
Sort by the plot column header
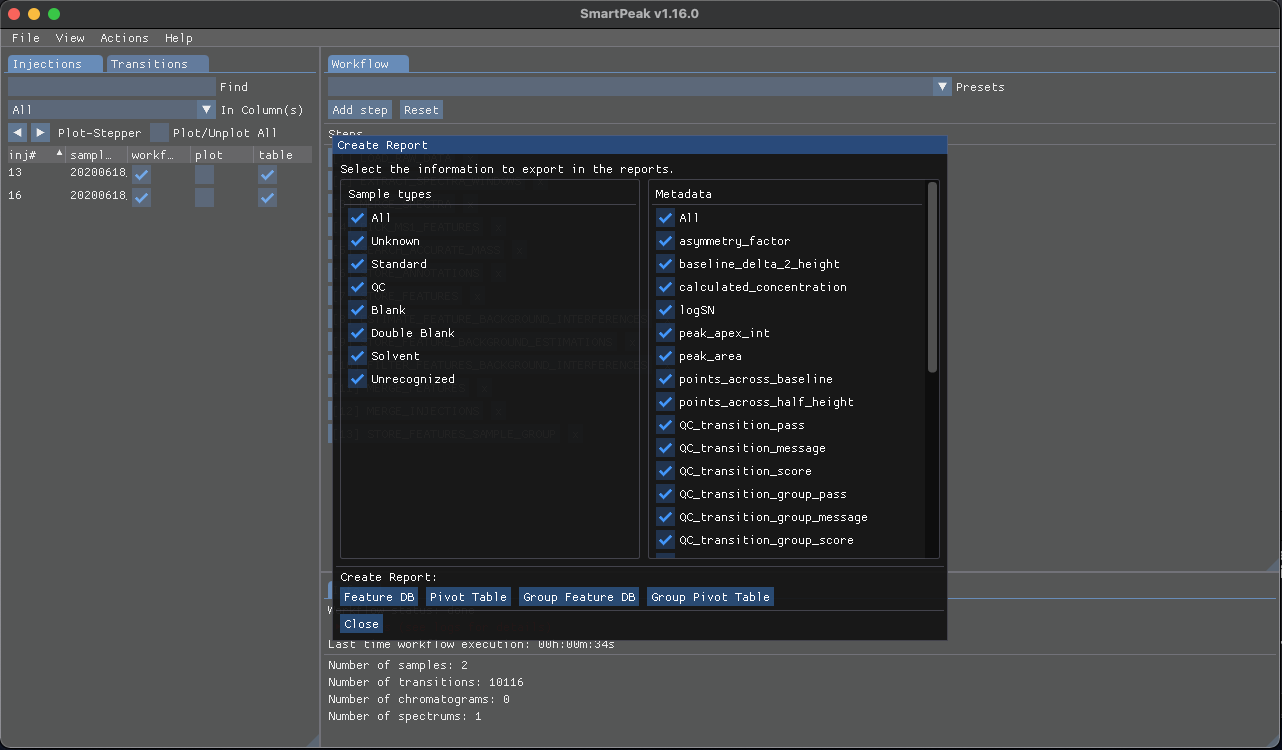[x=222, y=155]
